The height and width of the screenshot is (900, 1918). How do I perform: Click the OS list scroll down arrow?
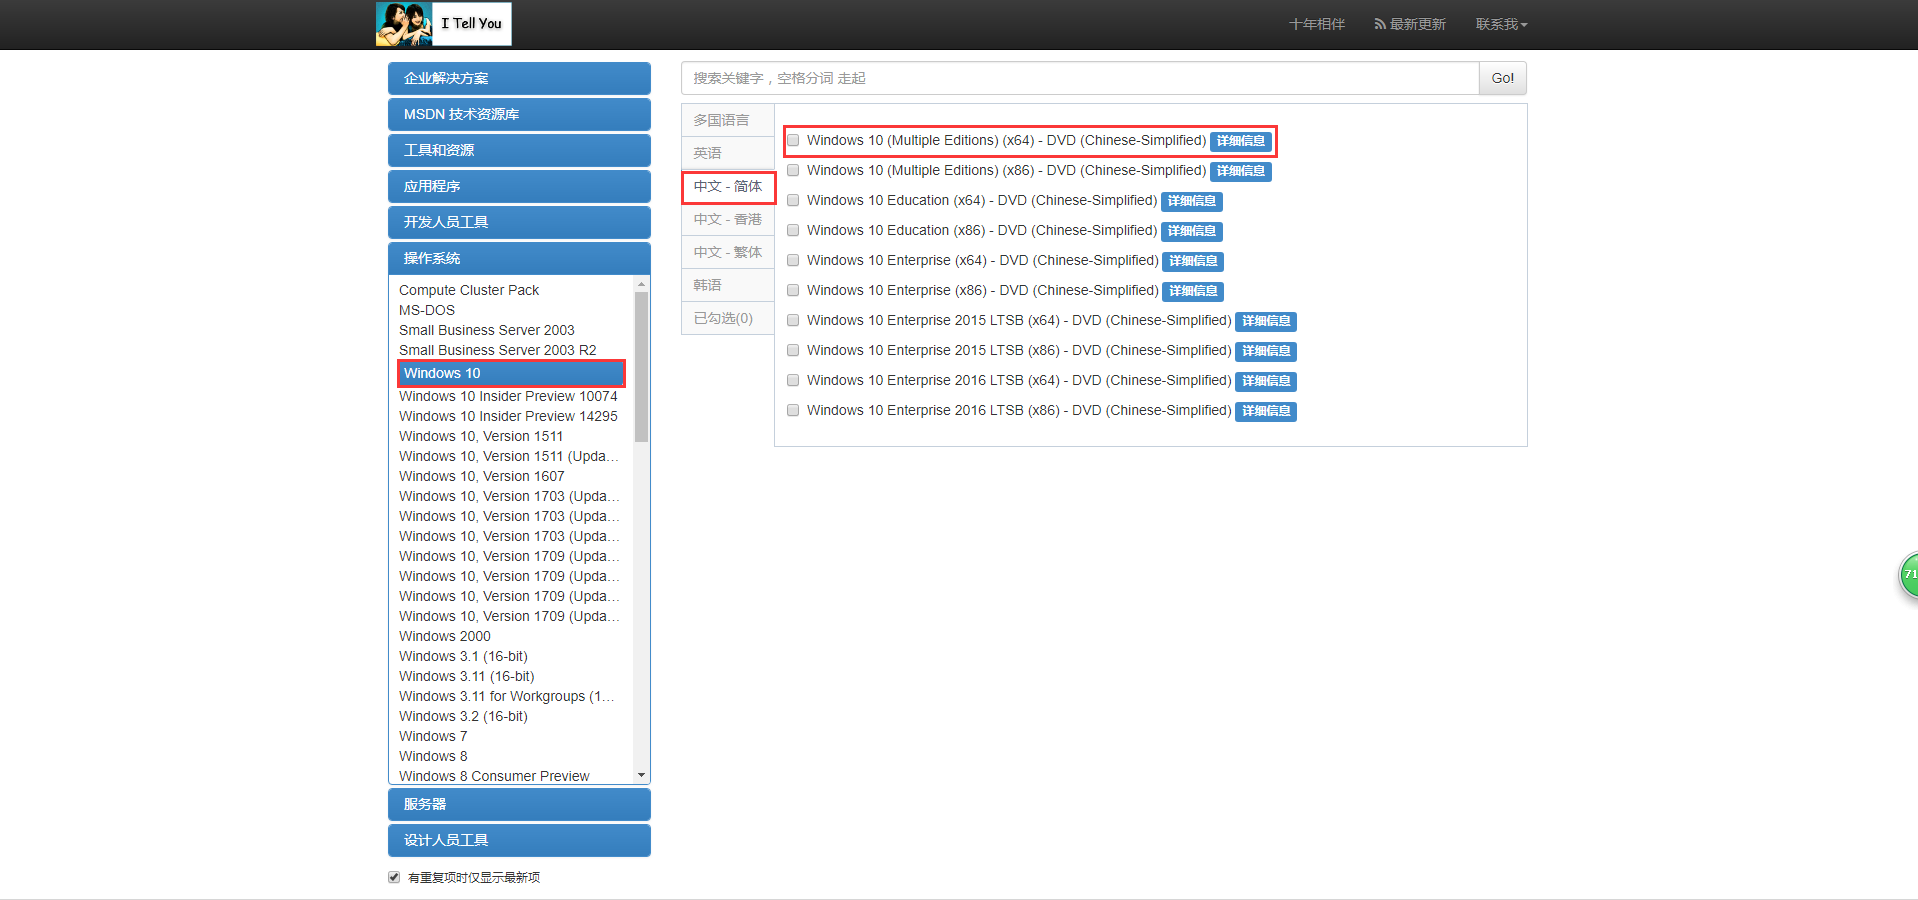click(641, 775)
